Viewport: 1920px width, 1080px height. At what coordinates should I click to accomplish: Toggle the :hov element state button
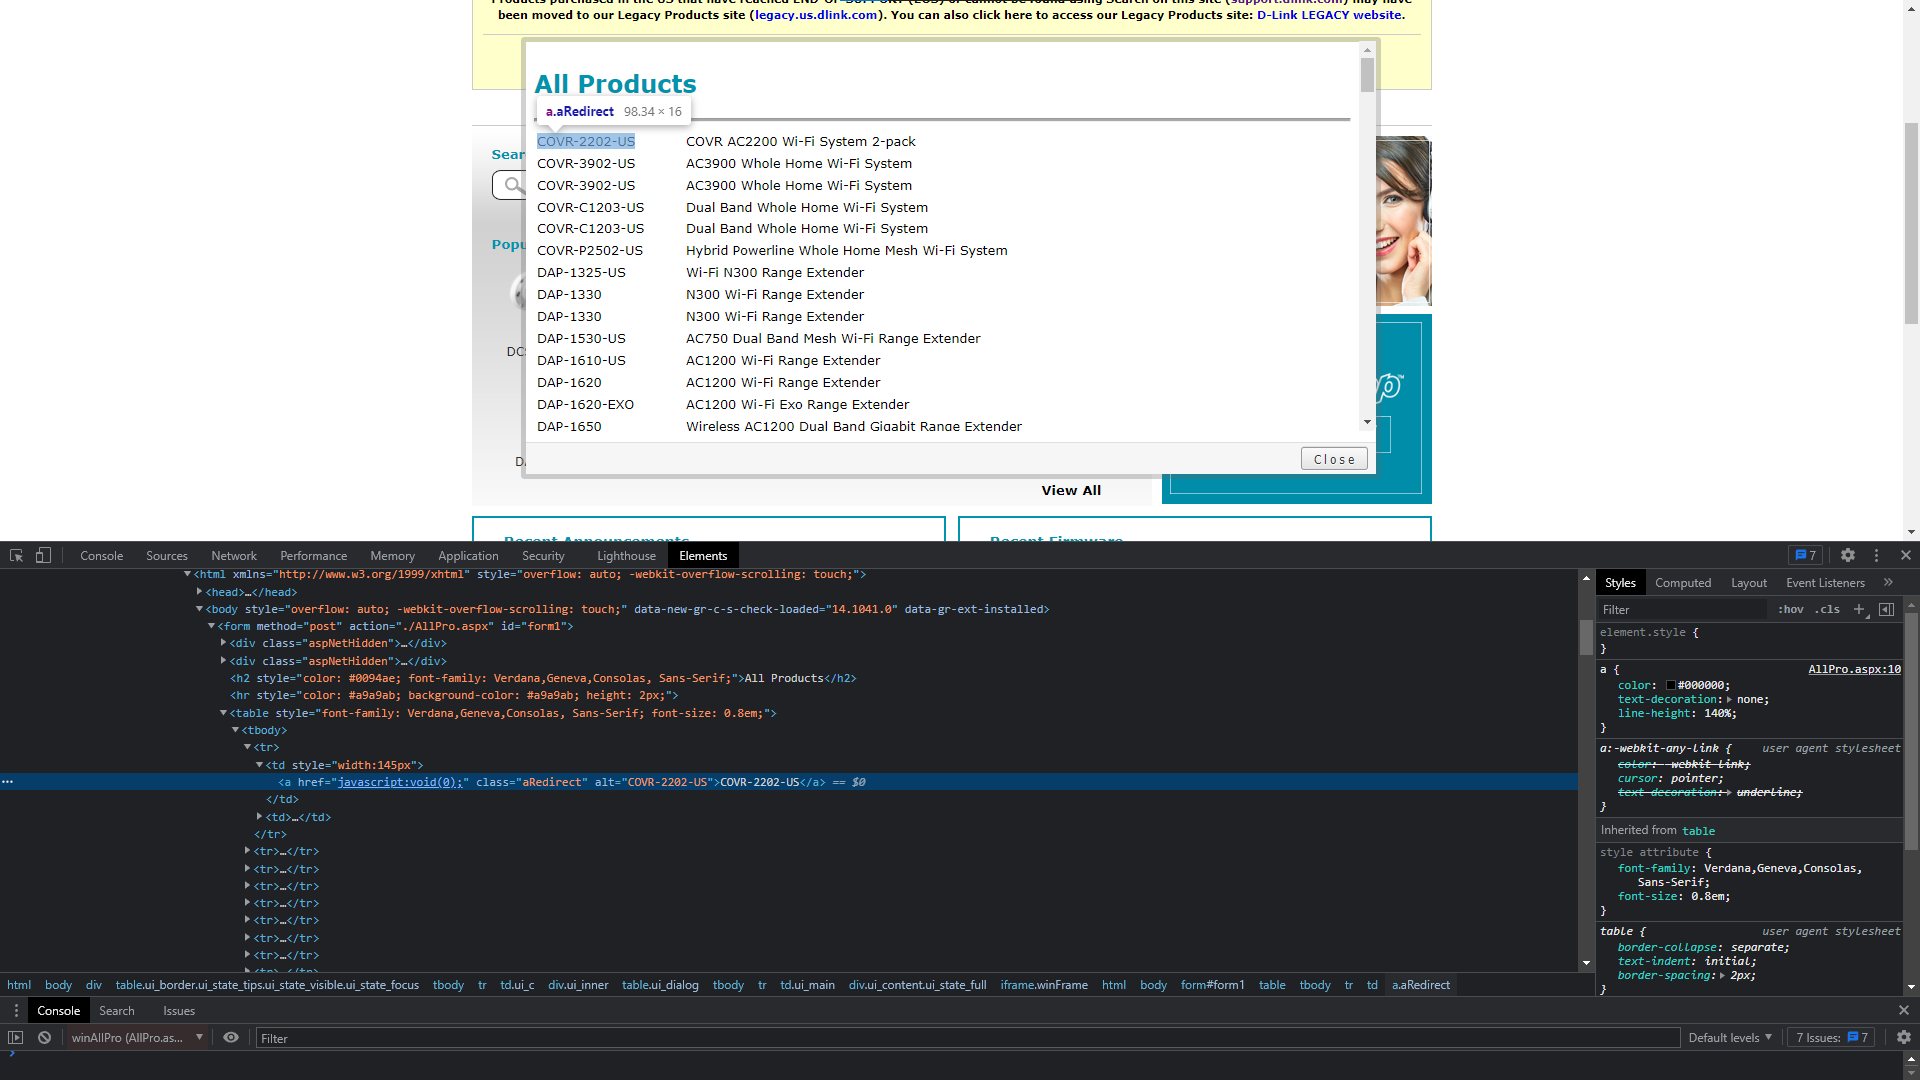click(1791, 610)
